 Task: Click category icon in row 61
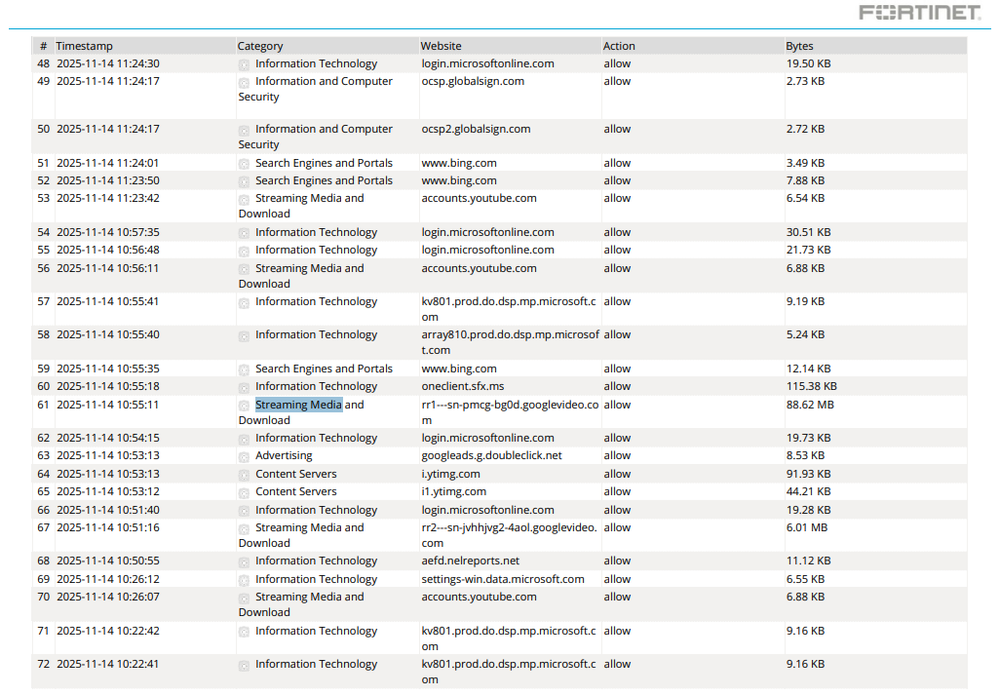click(244, 406)
